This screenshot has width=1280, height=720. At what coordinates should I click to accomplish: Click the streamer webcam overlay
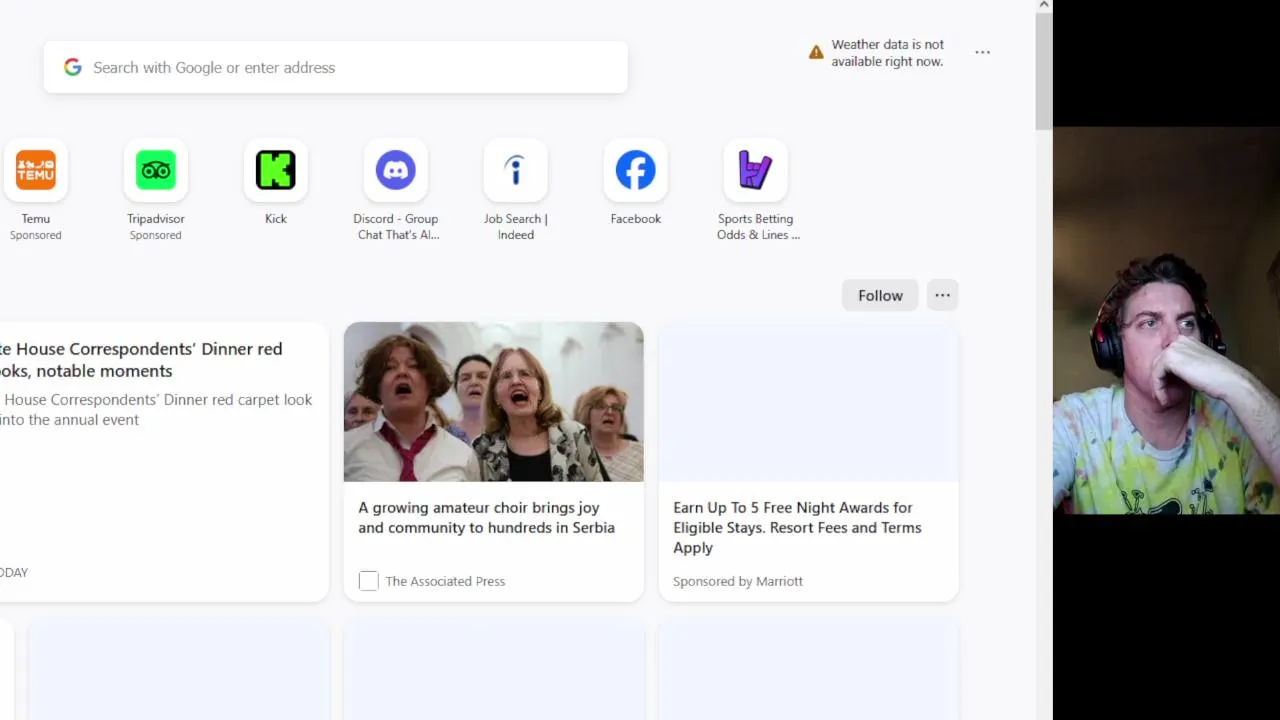1166,321
